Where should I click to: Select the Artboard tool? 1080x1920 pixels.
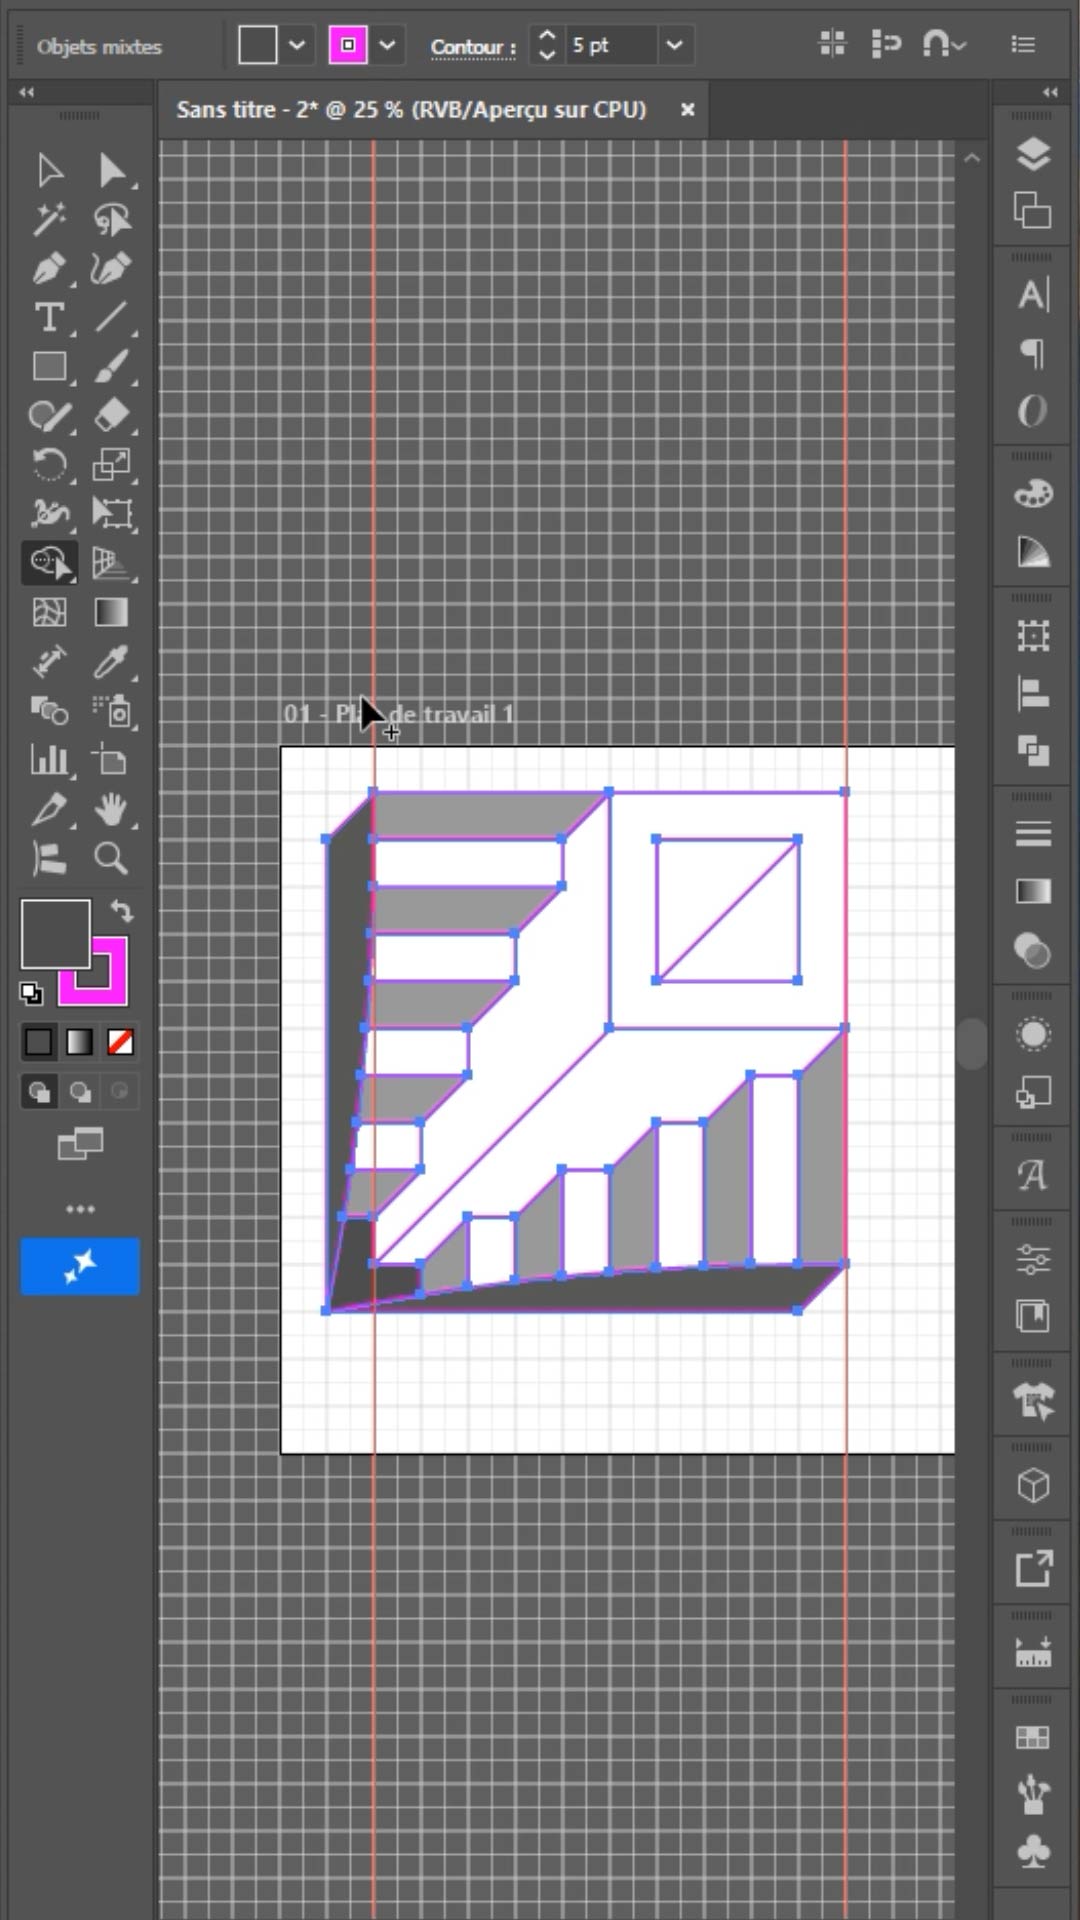[x=111, y=760]
